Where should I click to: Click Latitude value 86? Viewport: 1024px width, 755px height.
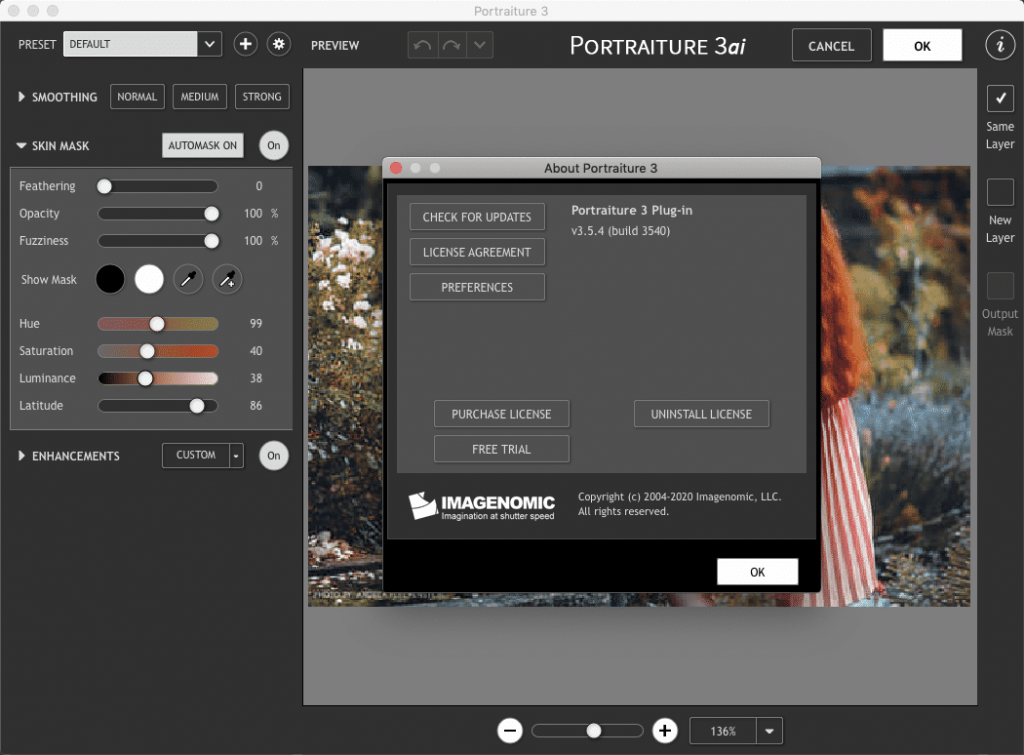[256, 406]
